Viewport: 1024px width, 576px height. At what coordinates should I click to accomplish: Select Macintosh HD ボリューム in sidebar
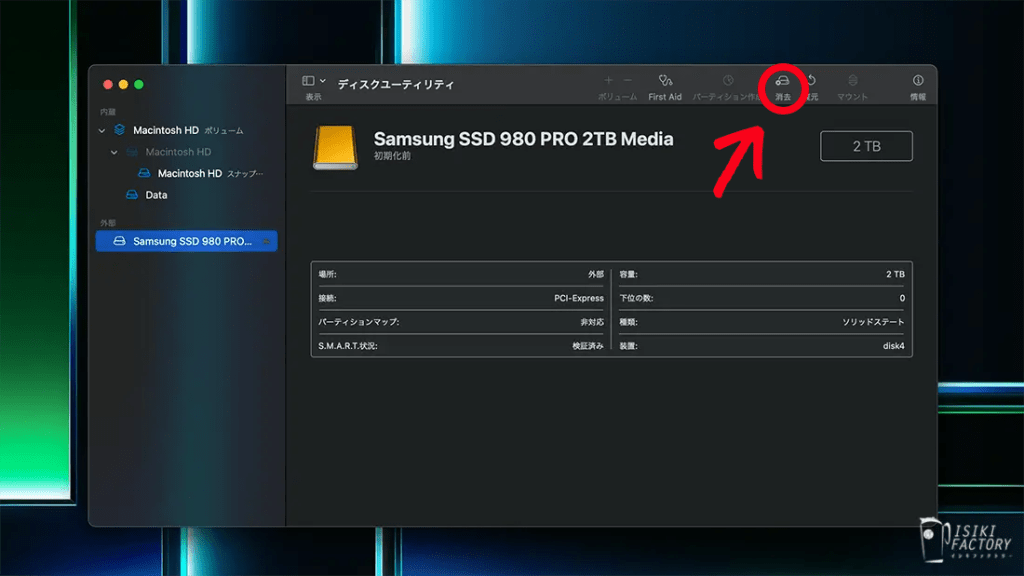(188, 130)
